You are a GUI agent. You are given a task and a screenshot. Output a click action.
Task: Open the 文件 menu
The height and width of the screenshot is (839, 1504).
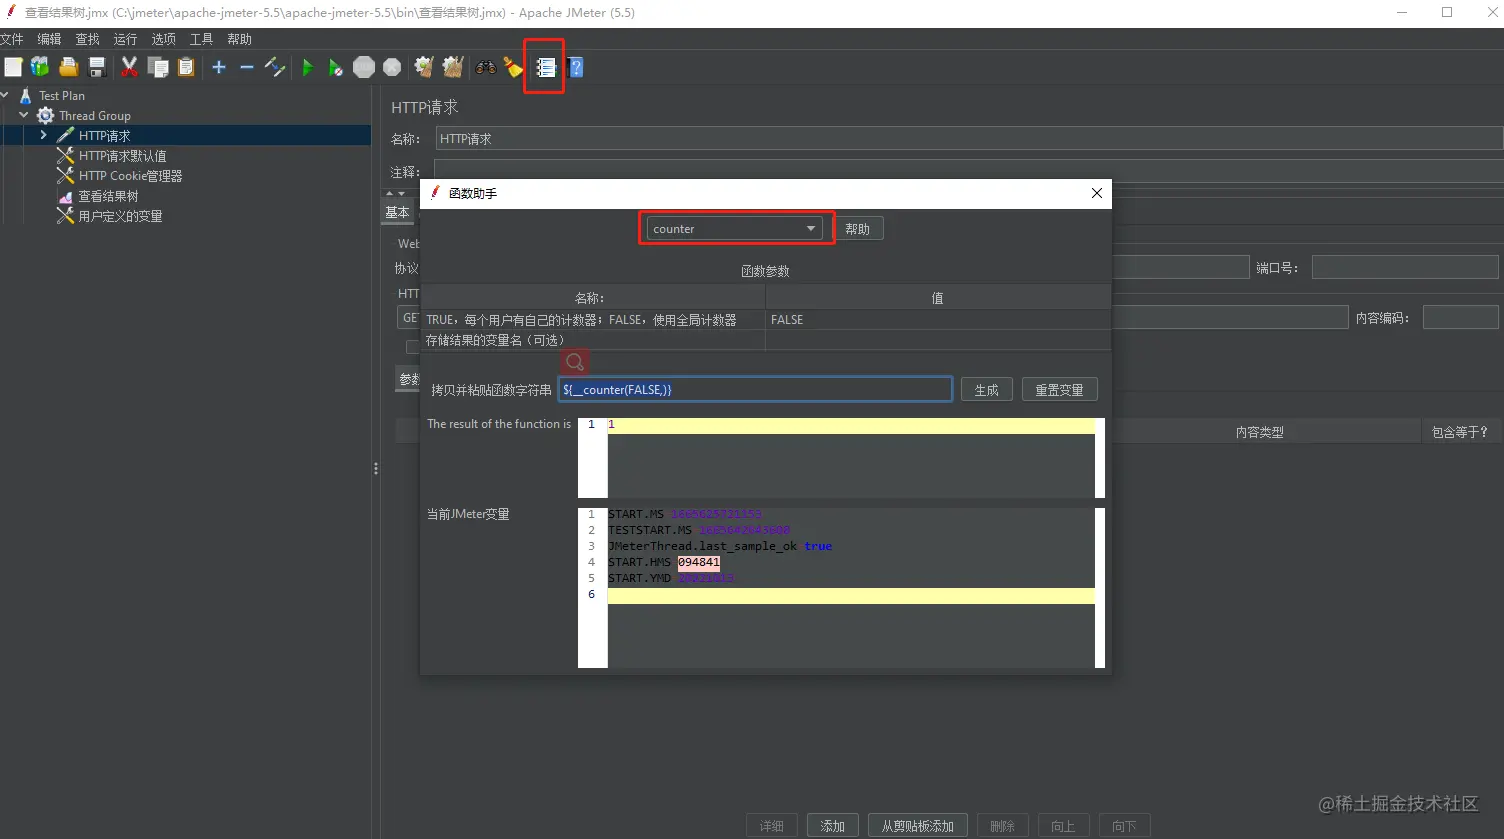pos(11,39)
